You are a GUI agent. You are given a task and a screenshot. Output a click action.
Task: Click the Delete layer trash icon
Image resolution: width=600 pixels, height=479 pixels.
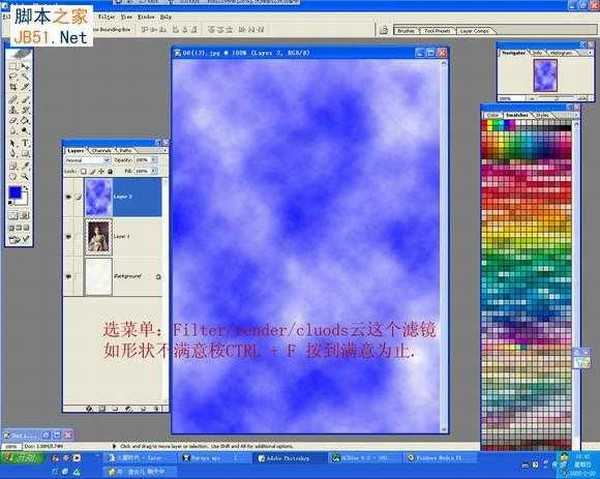[x=157, y=409]
